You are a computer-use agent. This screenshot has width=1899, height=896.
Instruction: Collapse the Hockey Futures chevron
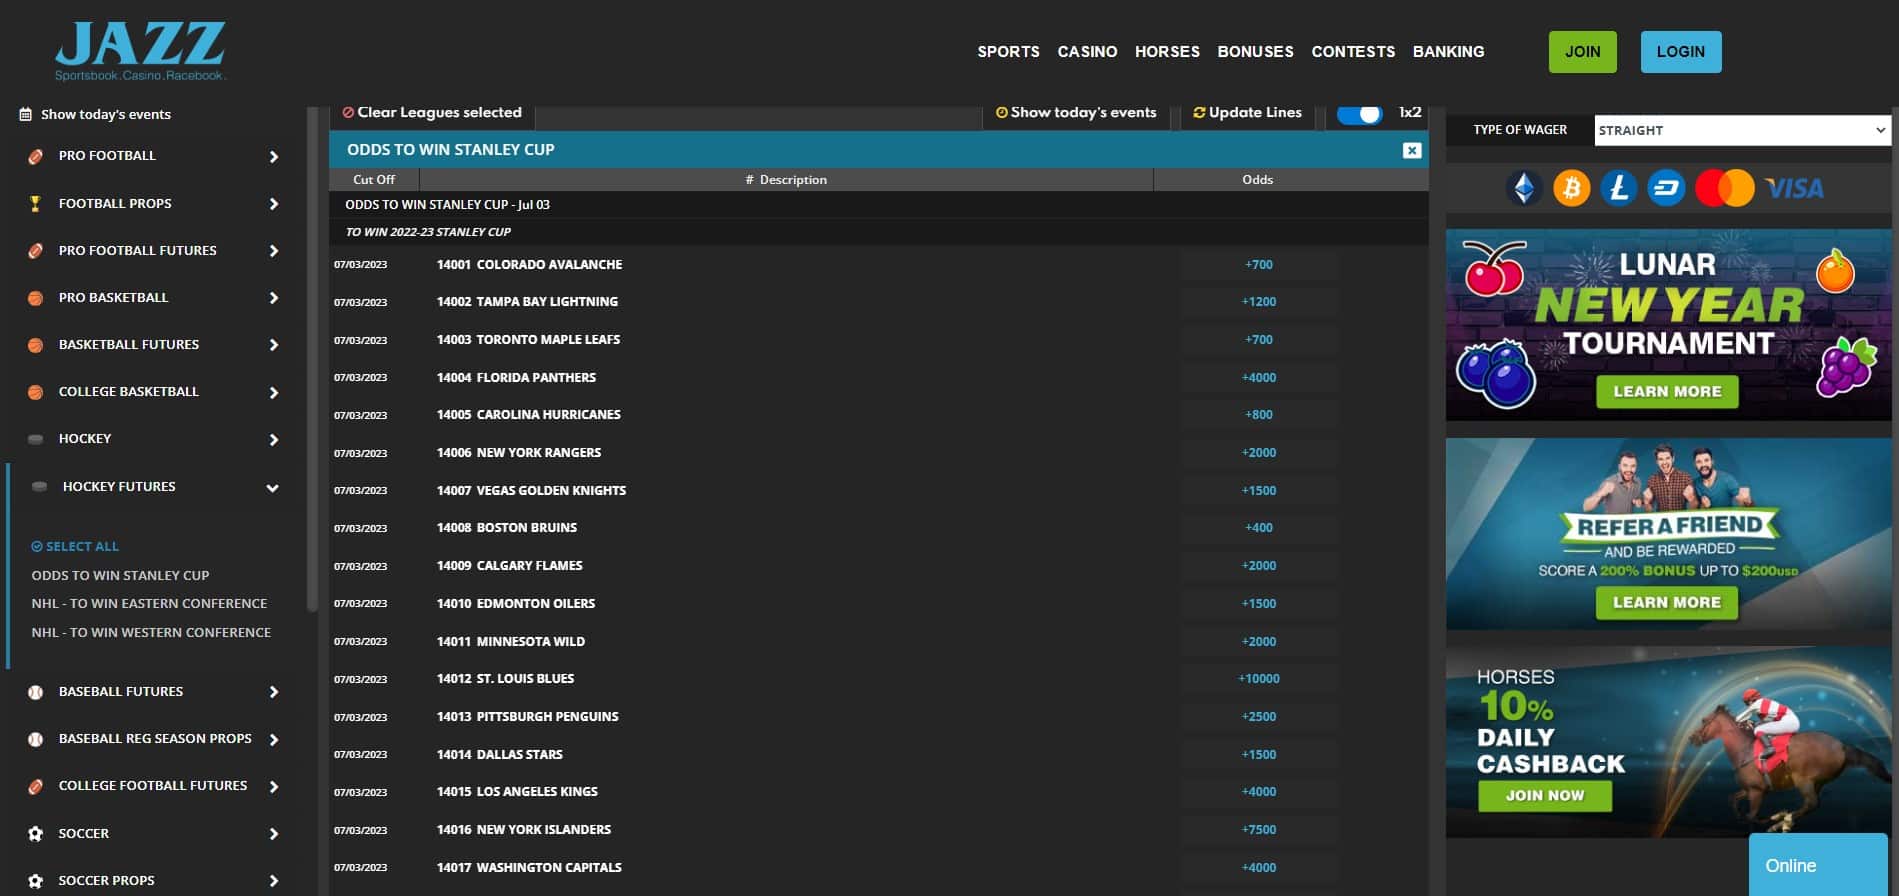(x=272, y=488)
